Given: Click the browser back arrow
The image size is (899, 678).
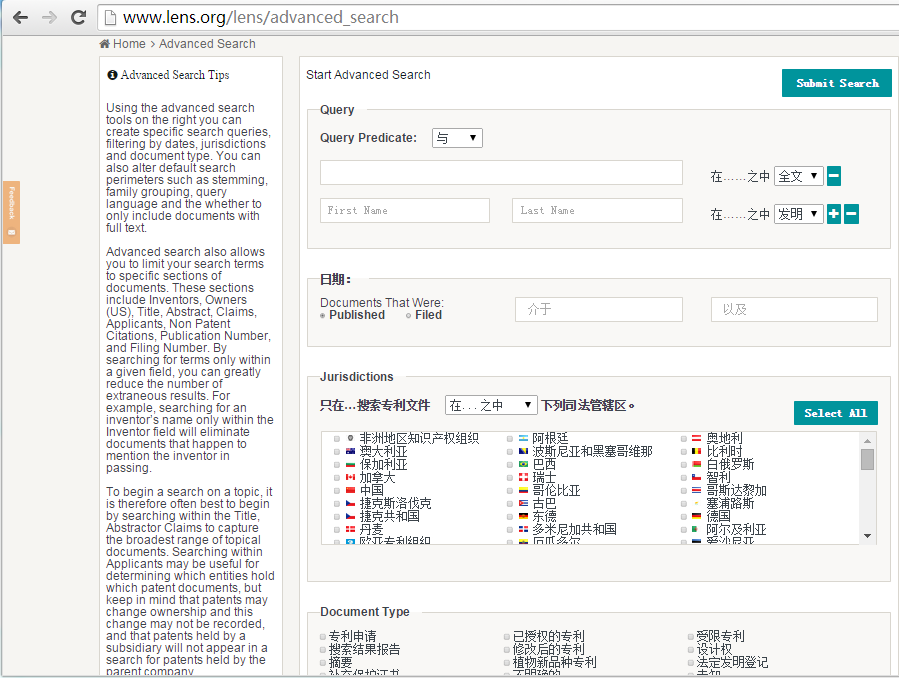Looking at the screenshot, I should [21, 18].
